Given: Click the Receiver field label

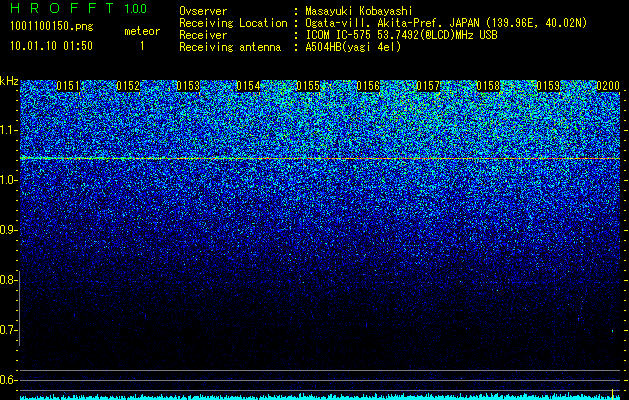Looking at the screenshot, I should (203, 35).
